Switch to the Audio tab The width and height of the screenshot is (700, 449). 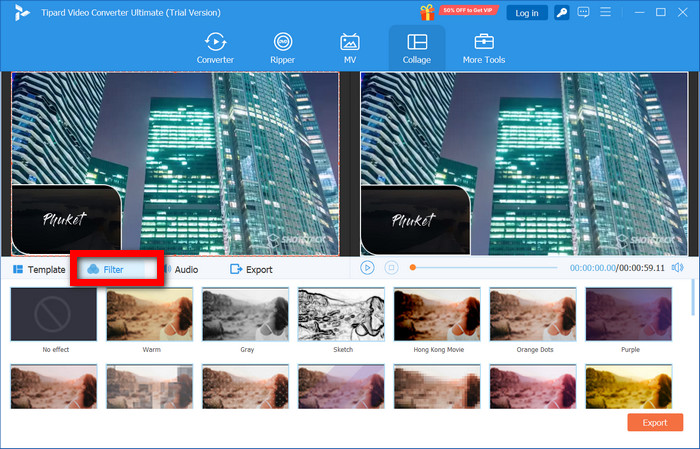(182, 270)
